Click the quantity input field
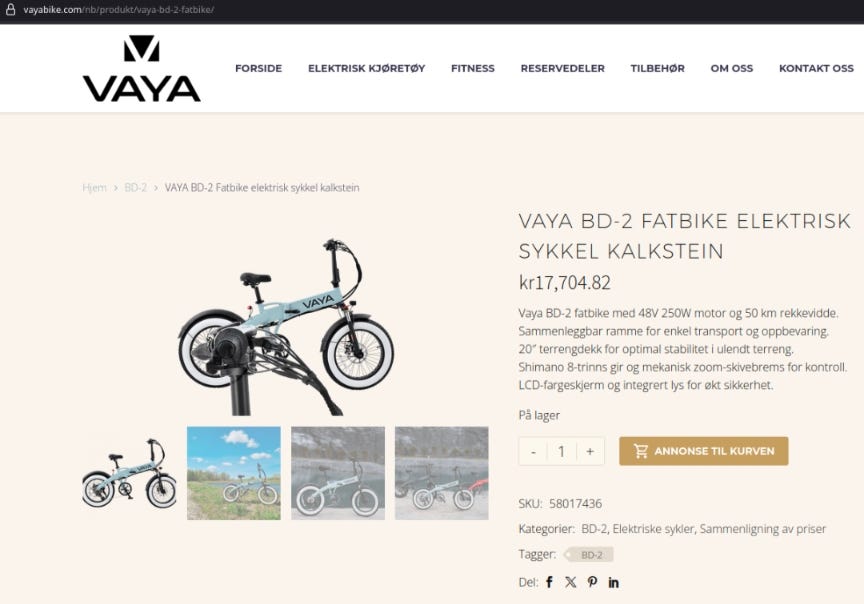Viewport: 864px width, 604px height. [561, 451]
